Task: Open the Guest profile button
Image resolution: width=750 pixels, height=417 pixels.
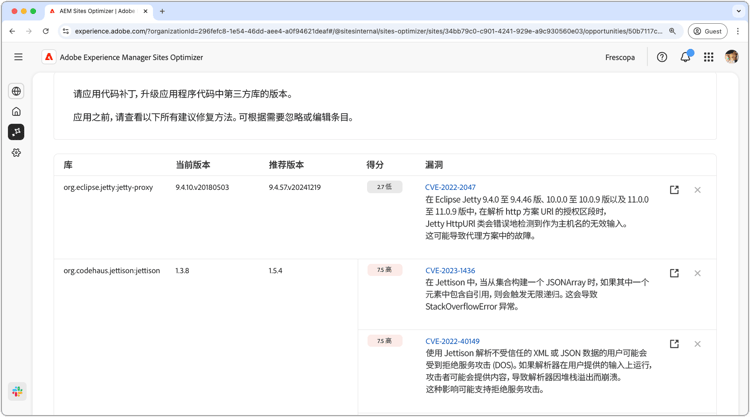Action: pos(707,31)
